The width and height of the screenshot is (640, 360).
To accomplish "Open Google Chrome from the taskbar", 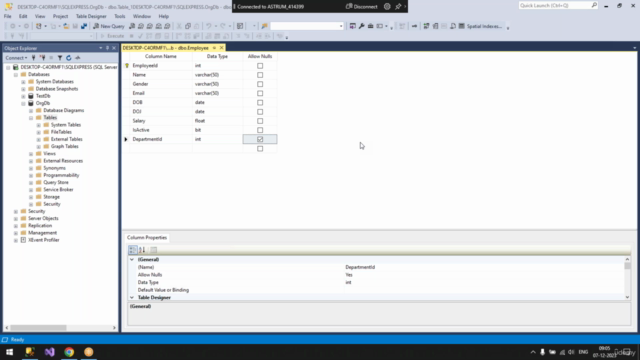I will coord(69,352).
